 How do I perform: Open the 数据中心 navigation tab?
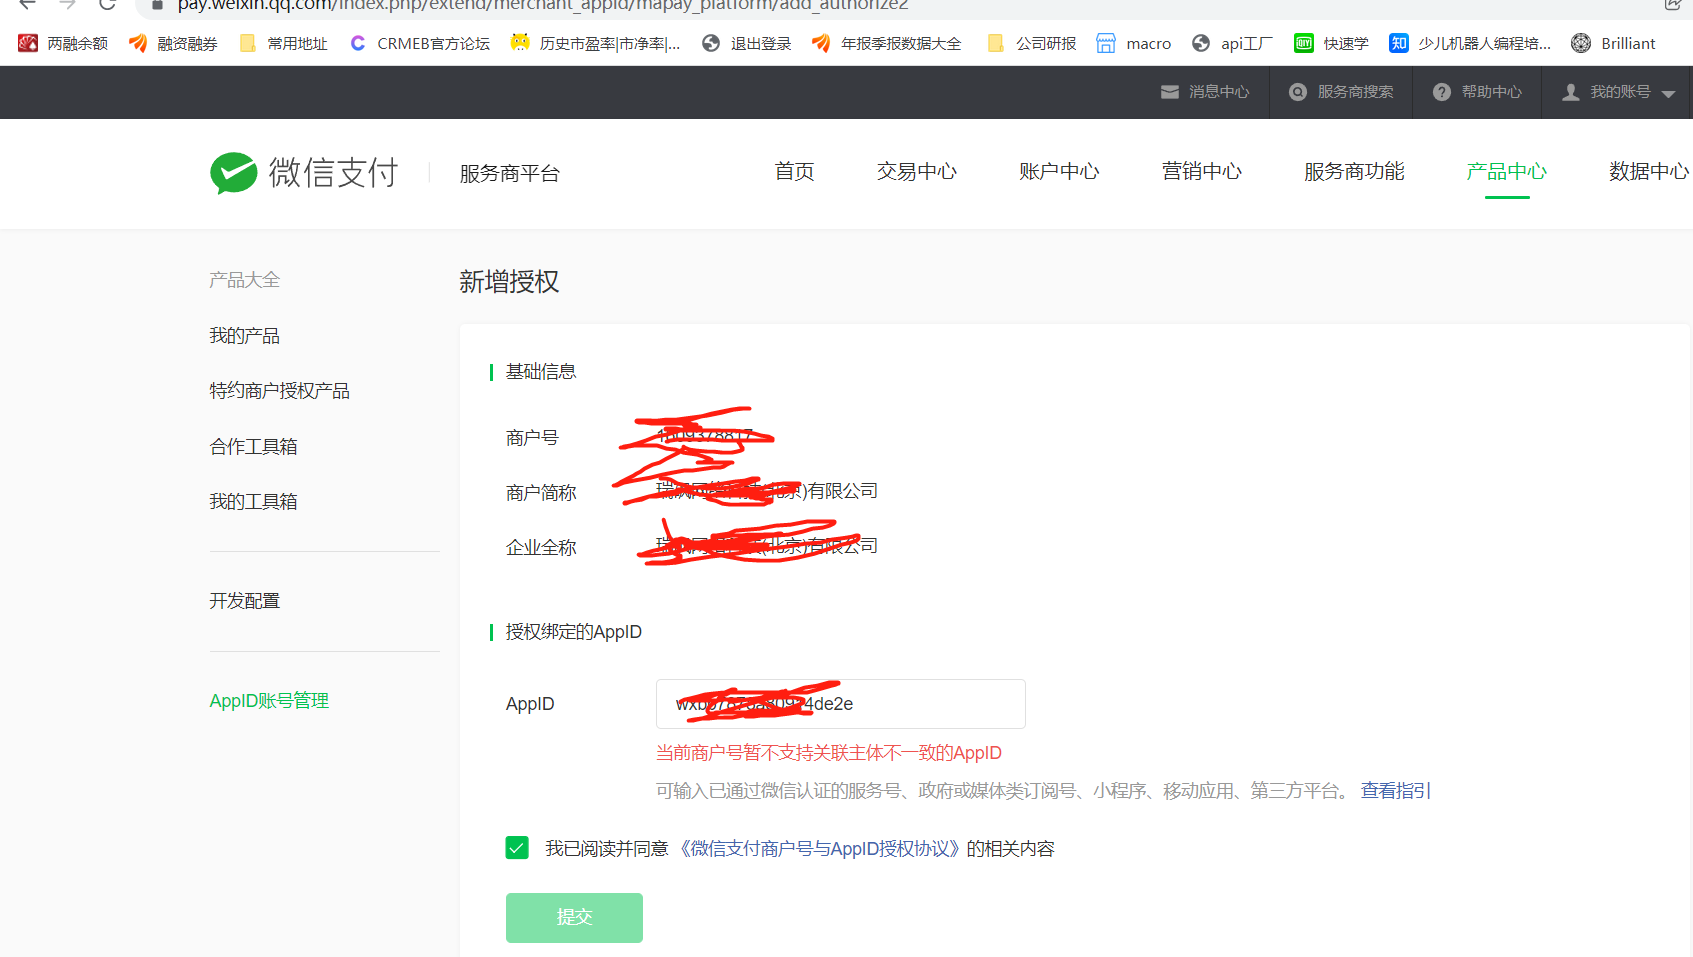click(x=1649, y=172)
